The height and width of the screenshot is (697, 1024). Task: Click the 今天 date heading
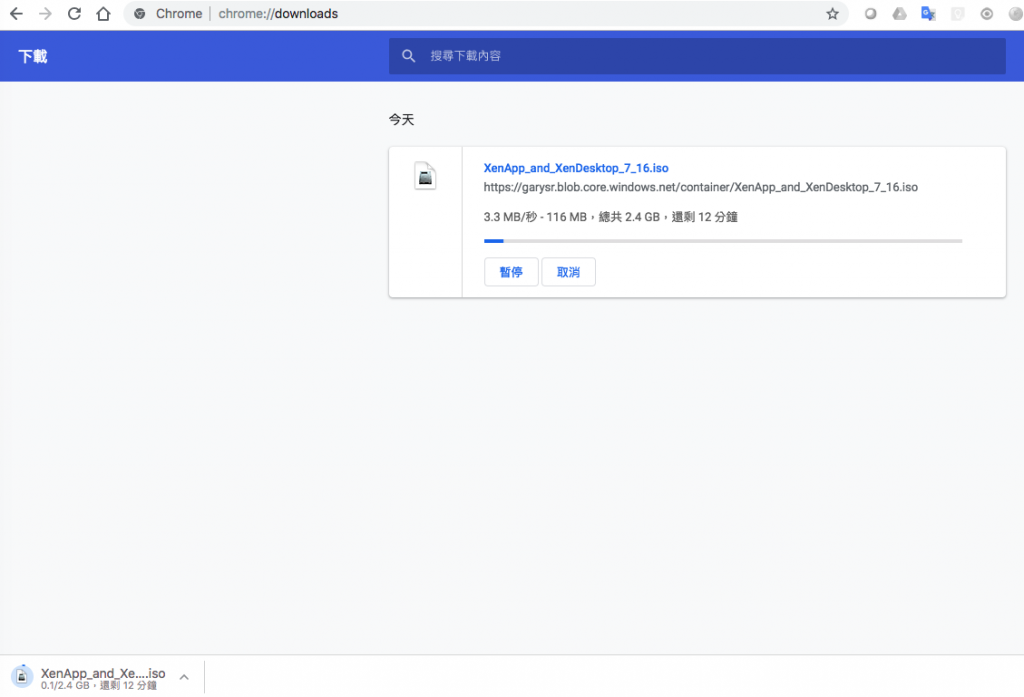tap(402, 120)
